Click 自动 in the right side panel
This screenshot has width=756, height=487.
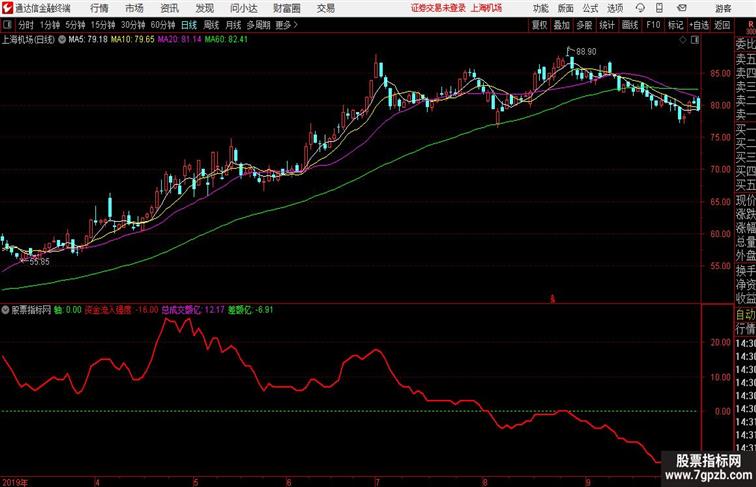tap(745, 315)
